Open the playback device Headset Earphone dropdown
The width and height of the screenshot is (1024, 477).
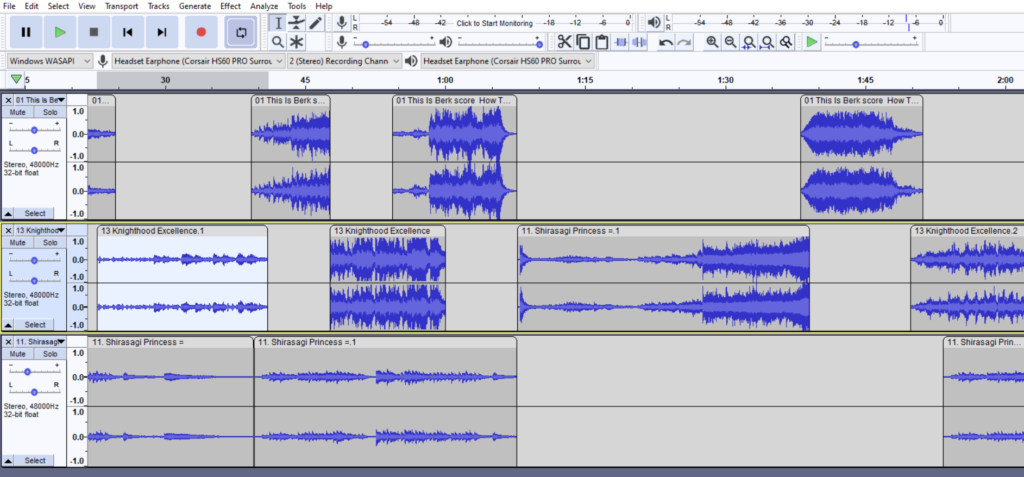tap(507, 61)
